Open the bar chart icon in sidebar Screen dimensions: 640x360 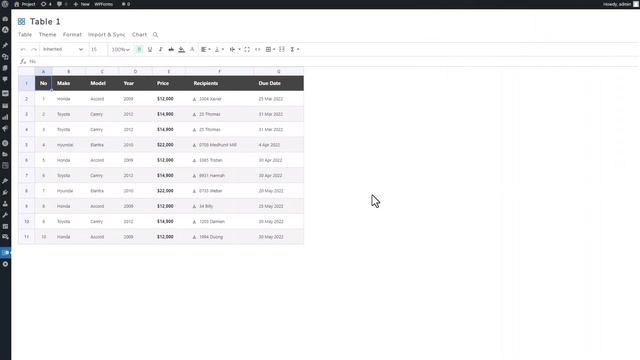point(5,117)
